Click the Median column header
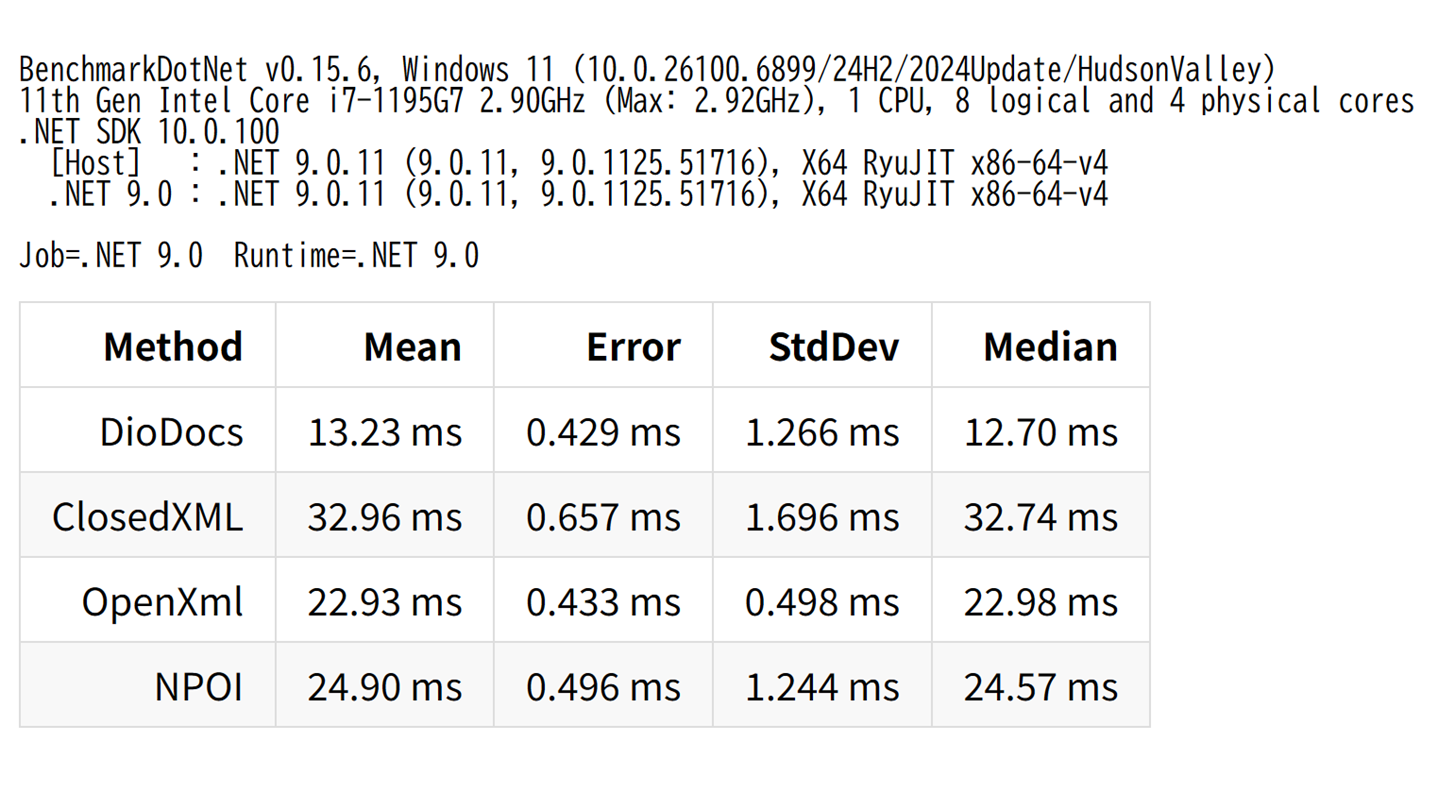Image resolution: width=1438 pixels, height=809 pixels. click(1050, 346)
